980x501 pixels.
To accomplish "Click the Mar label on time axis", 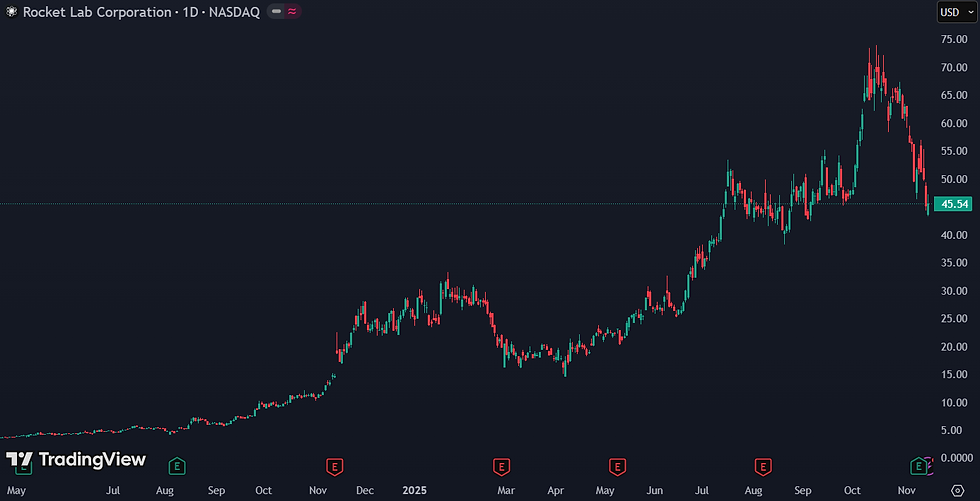I will coord(506,490).
